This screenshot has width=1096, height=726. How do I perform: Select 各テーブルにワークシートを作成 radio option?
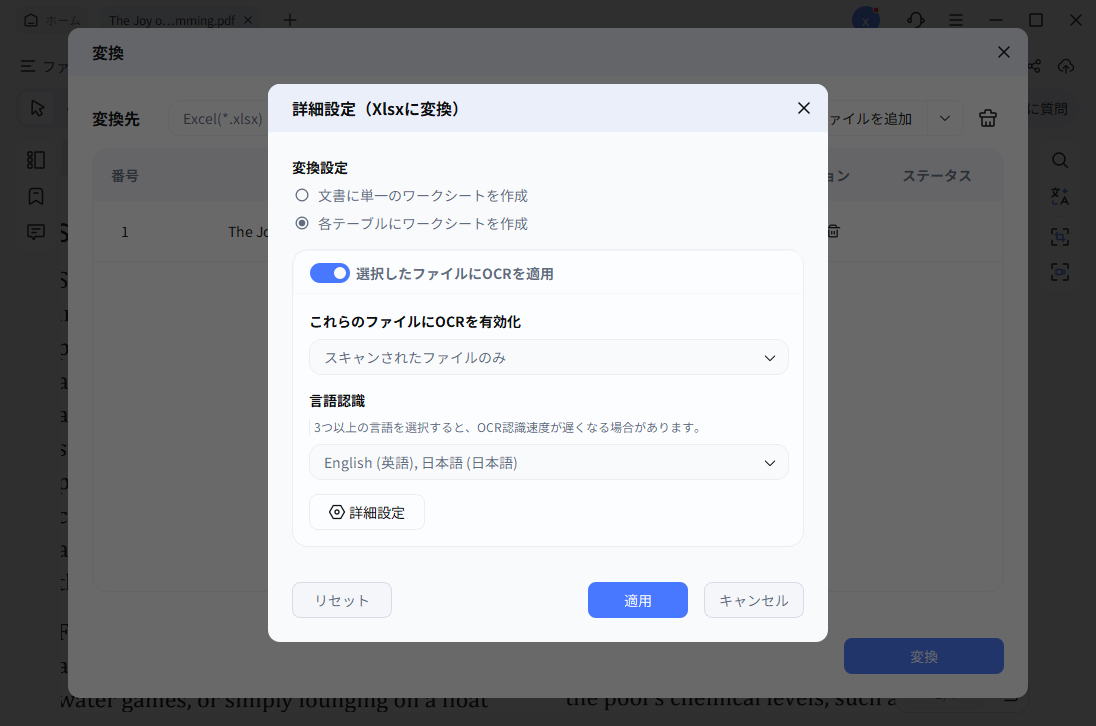(302, 223)
